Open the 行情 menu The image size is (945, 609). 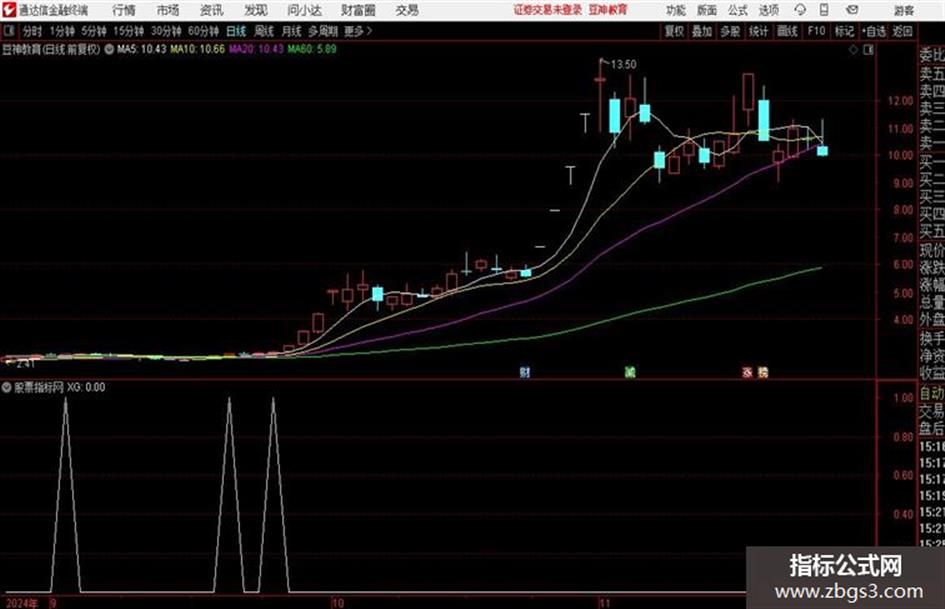124,10
